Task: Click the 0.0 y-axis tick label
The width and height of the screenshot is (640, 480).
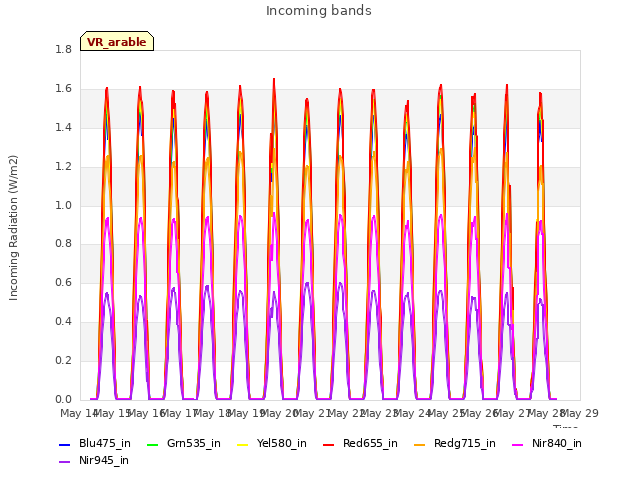Action: 63,399
